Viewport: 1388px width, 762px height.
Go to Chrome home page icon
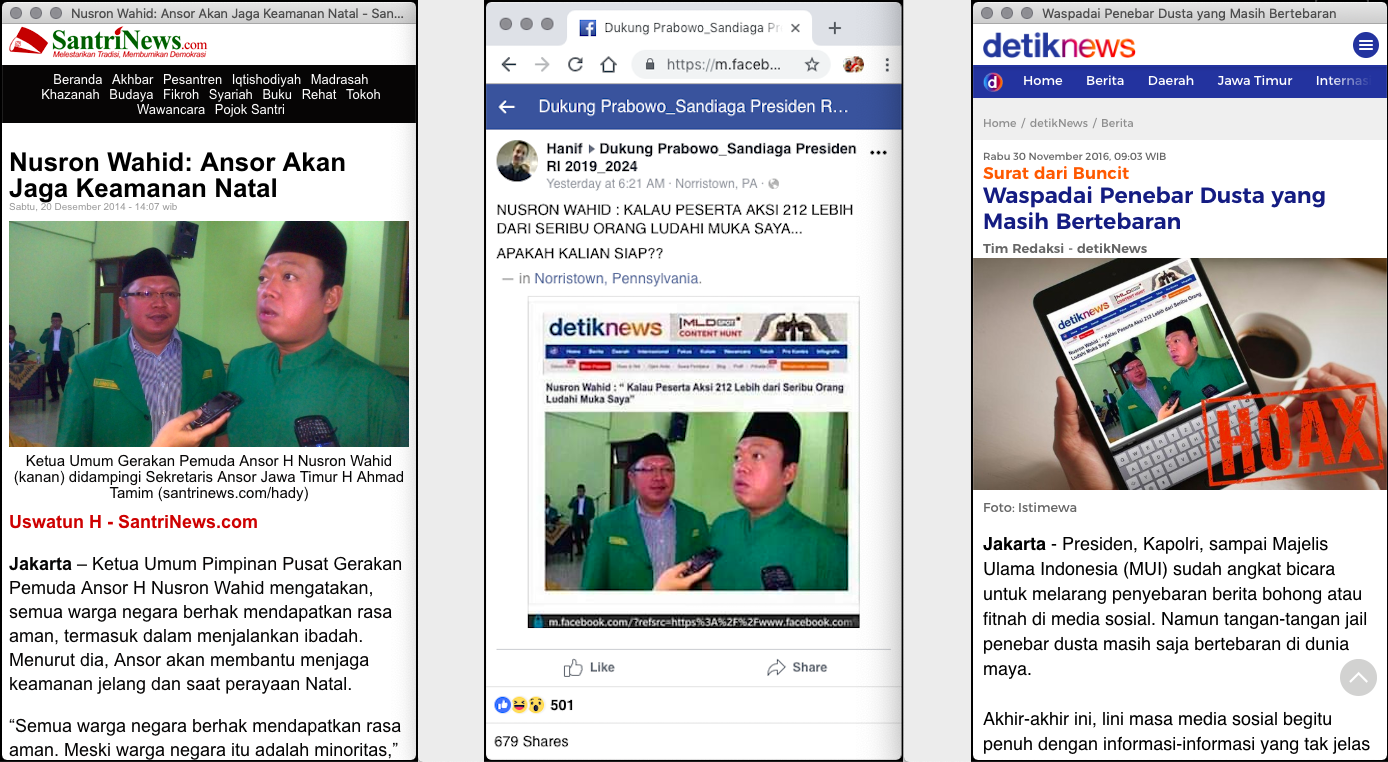(608, 65)
